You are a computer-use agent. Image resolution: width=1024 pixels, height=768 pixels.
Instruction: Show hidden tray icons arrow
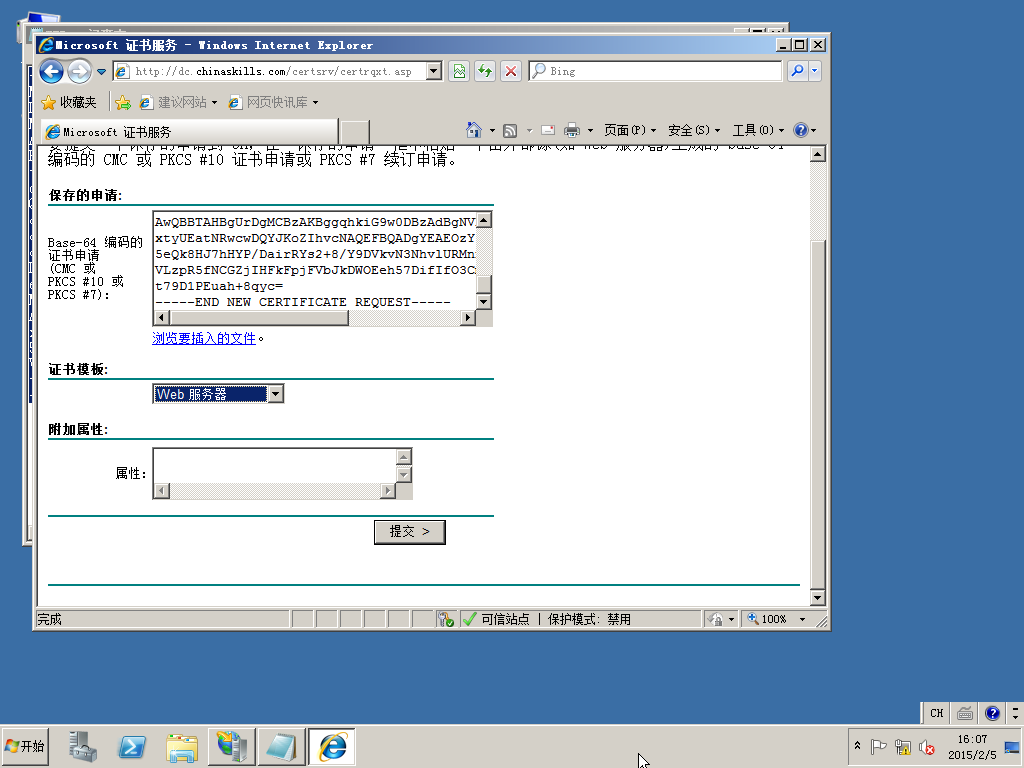tap(857, 746)
